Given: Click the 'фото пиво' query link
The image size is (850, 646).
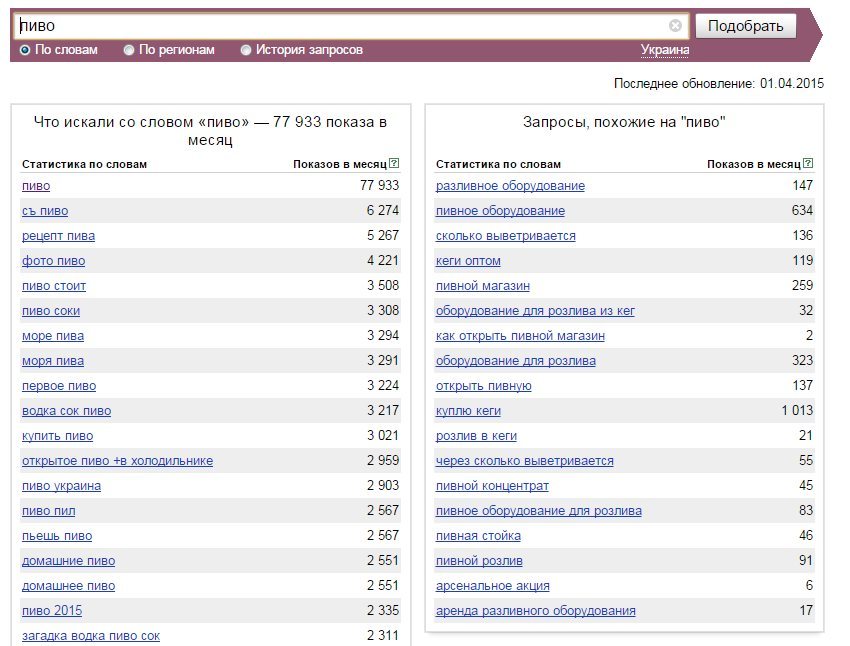Looking at the screenshot, I should click(x=53, y=261).
